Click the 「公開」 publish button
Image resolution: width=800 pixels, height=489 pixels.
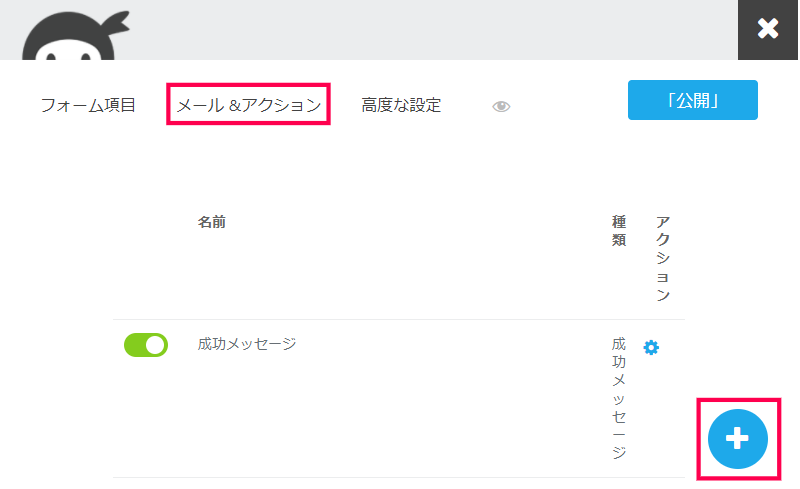[x=692, y=100]
